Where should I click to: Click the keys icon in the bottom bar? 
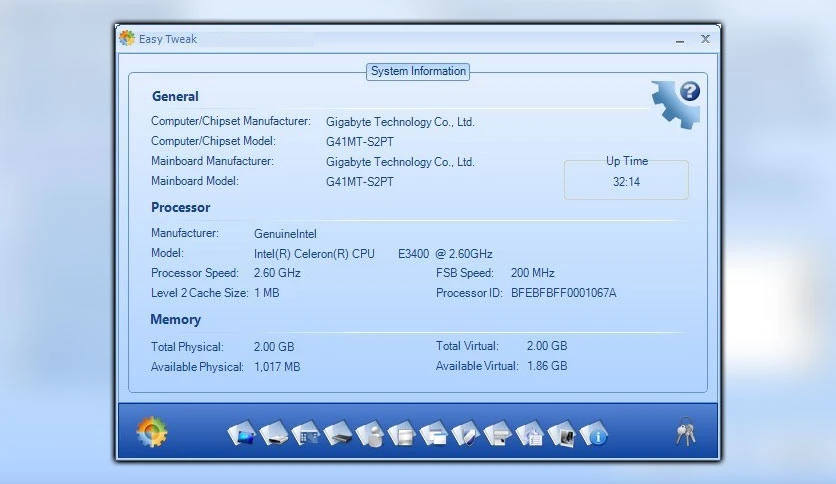click(x=686, y=431)
